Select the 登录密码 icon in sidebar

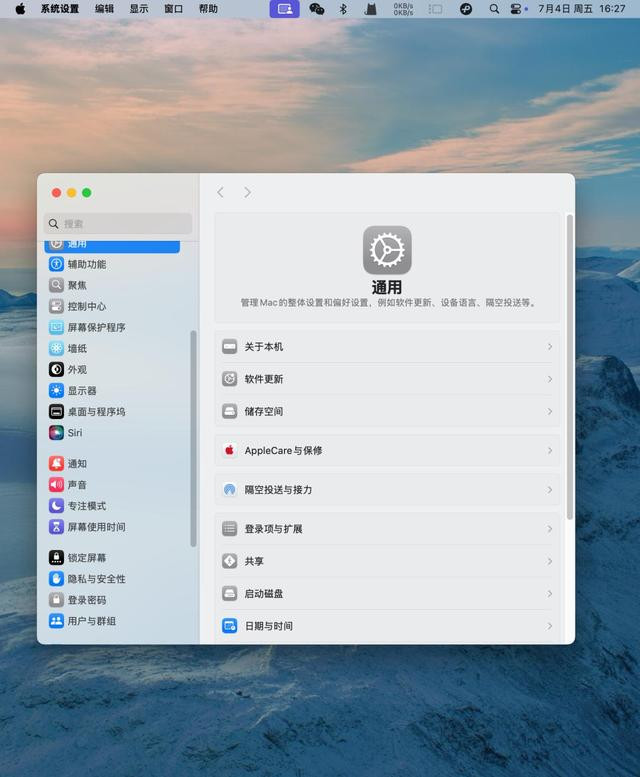(56, 600)
